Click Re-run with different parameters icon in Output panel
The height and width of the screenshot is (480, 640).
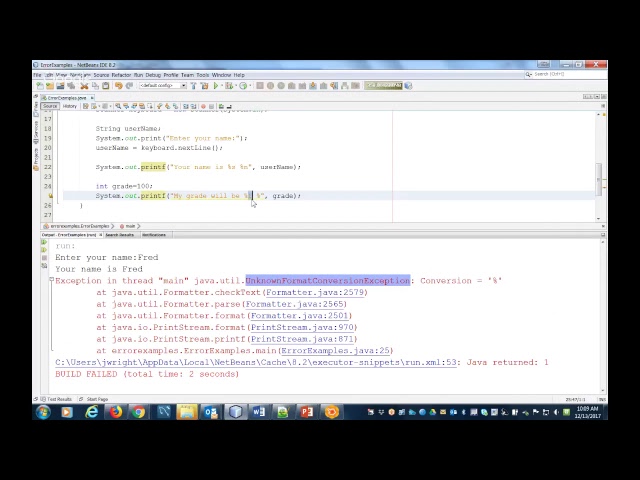[x=44, y=250]
